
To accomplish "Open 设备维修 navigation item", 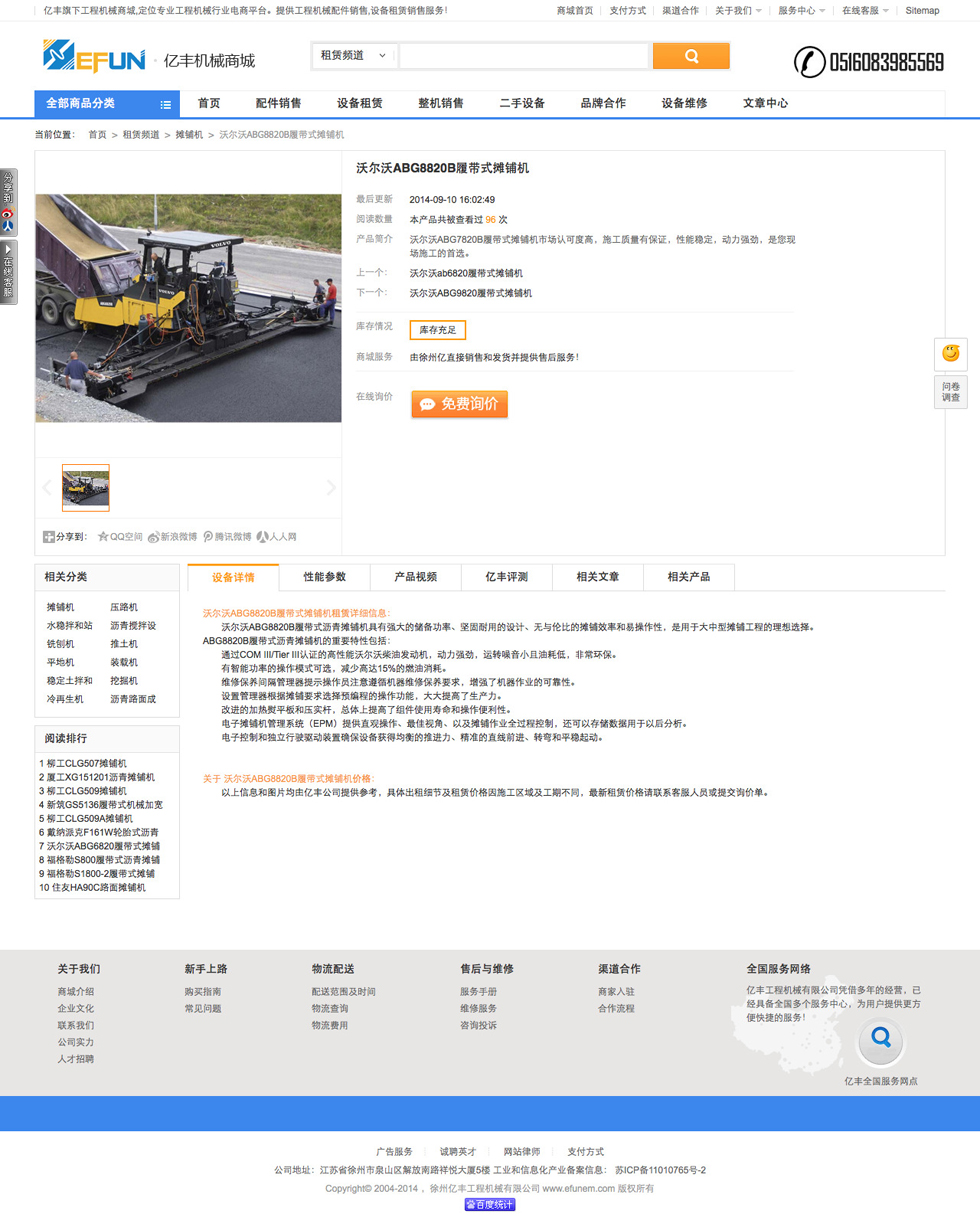I will click(x=684, y=103).
